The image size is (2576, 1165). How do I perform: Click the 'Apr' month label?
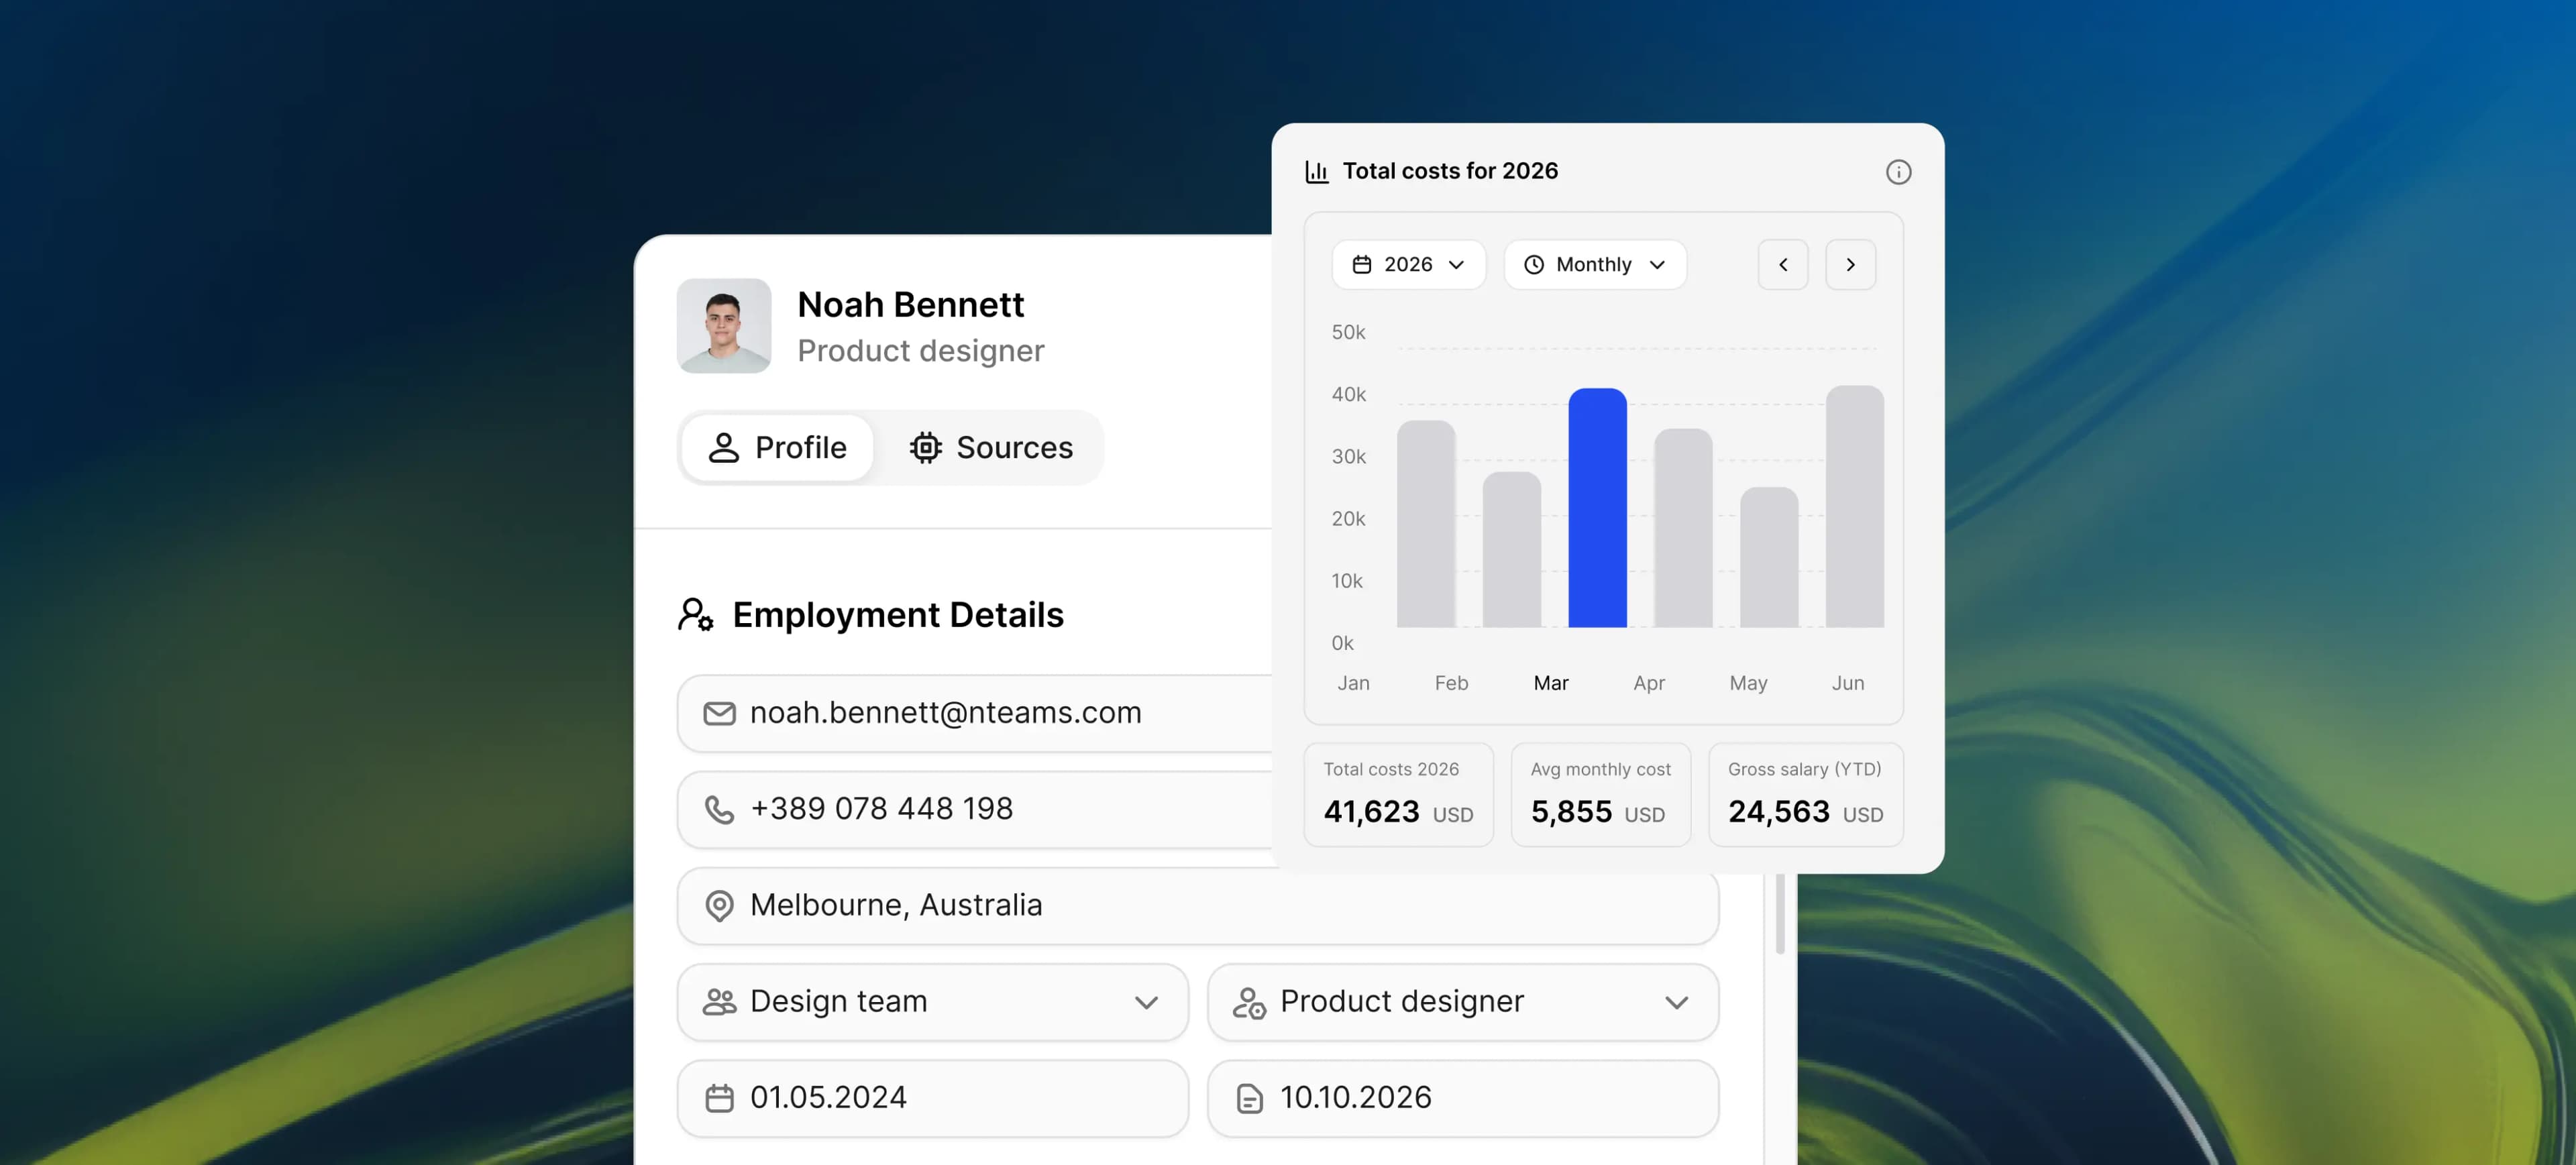pyautogui.click(x=1649, y=683)
